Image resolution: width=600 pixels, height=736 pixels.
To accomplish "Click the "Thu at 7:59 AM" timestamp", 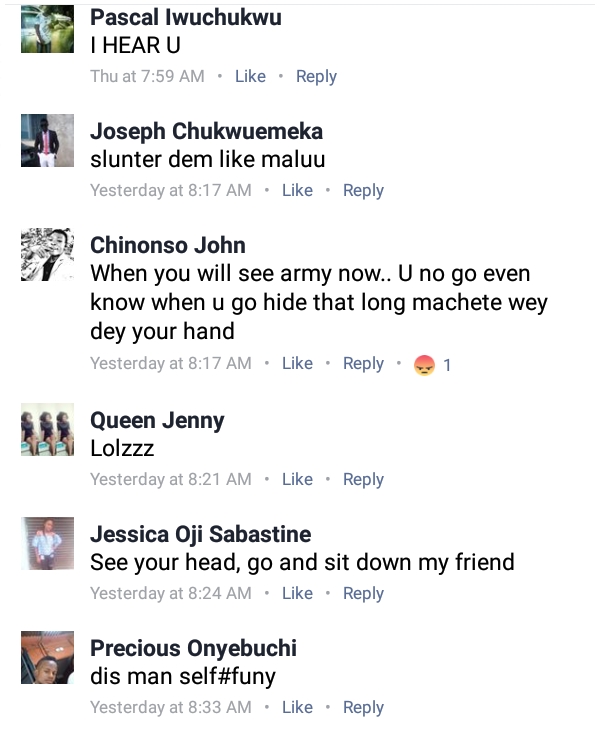I will tap(147, 76).
